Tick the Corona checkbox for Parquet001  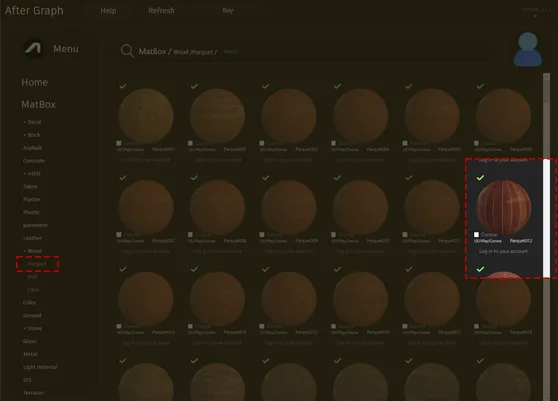119,143
